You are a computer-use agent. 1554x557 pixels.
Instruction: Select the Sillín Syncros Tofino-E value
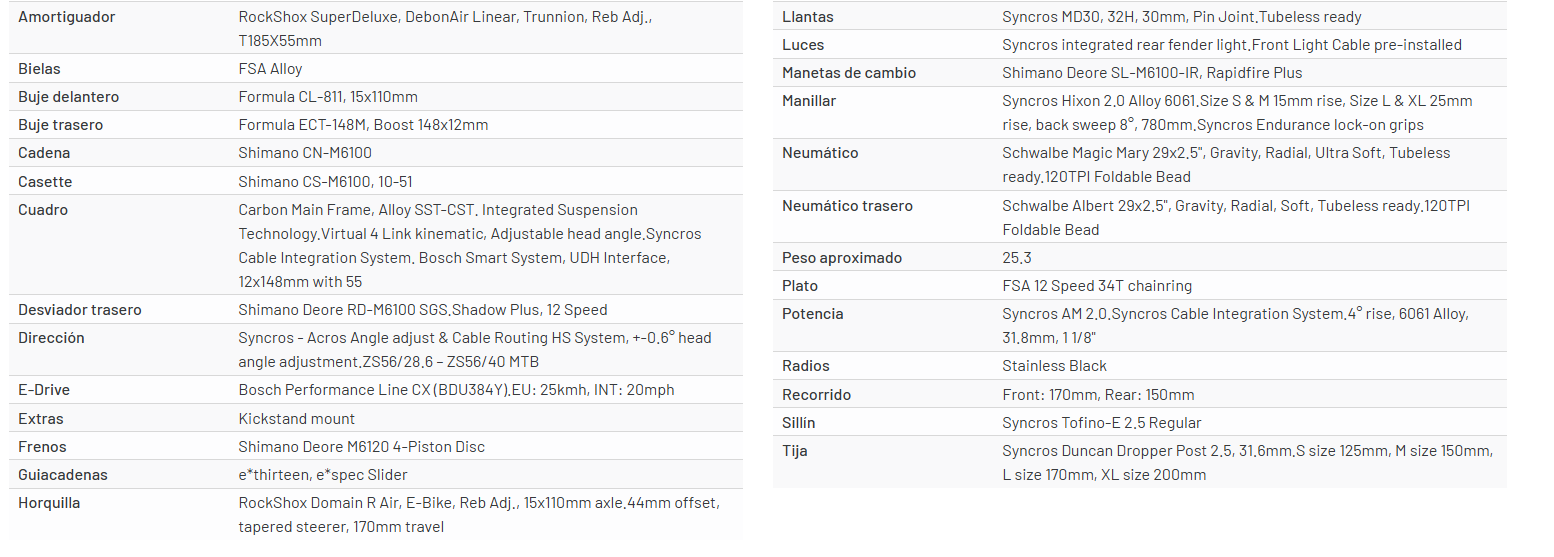pyautogui.click(x=1102, y=423)
